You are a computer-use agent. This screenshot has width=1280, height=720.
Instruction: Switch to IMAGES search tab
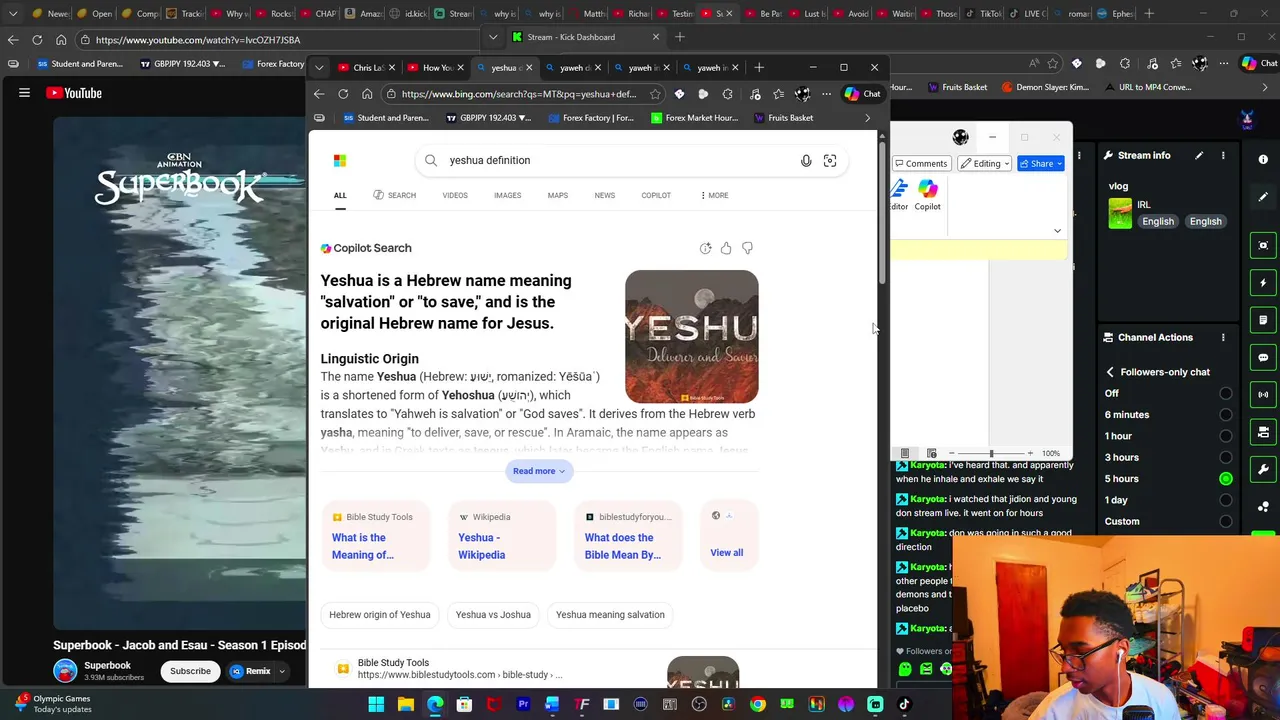coord(507,195)
